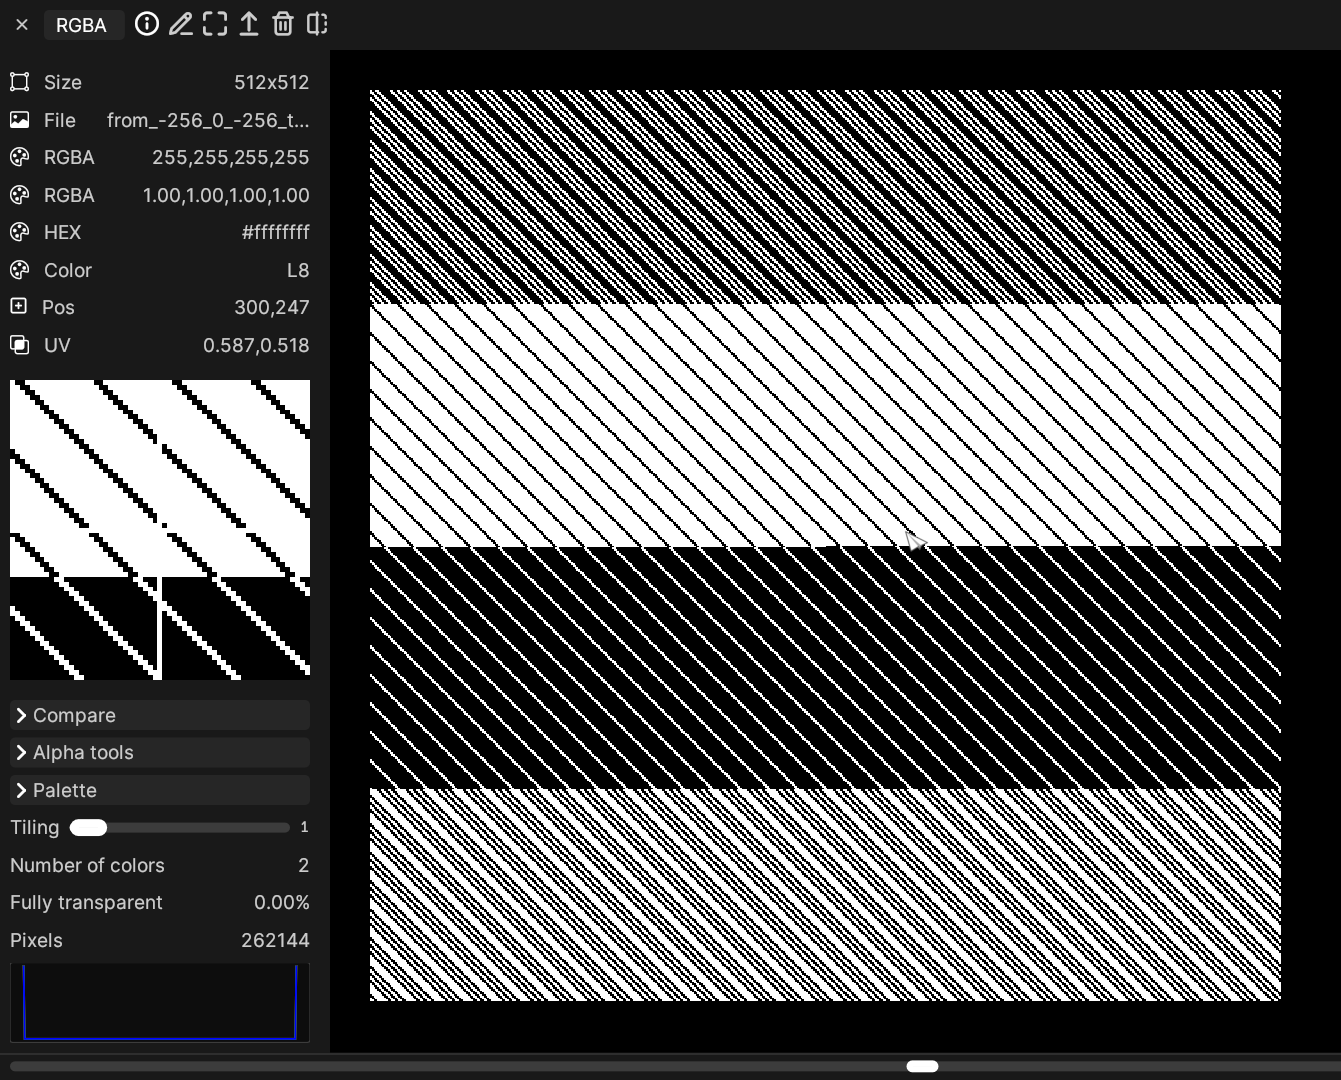Expand the Palette section
The image size is (1341, 1080).
pyautogui.click(x=160, y=790)
